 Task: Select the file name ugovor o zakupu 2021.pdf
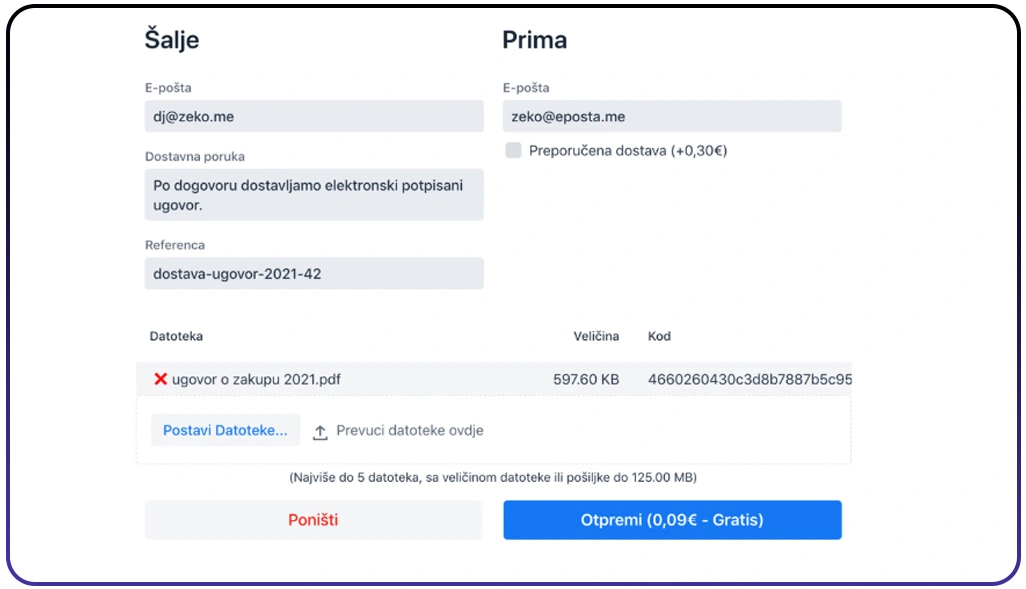point(257,380)
